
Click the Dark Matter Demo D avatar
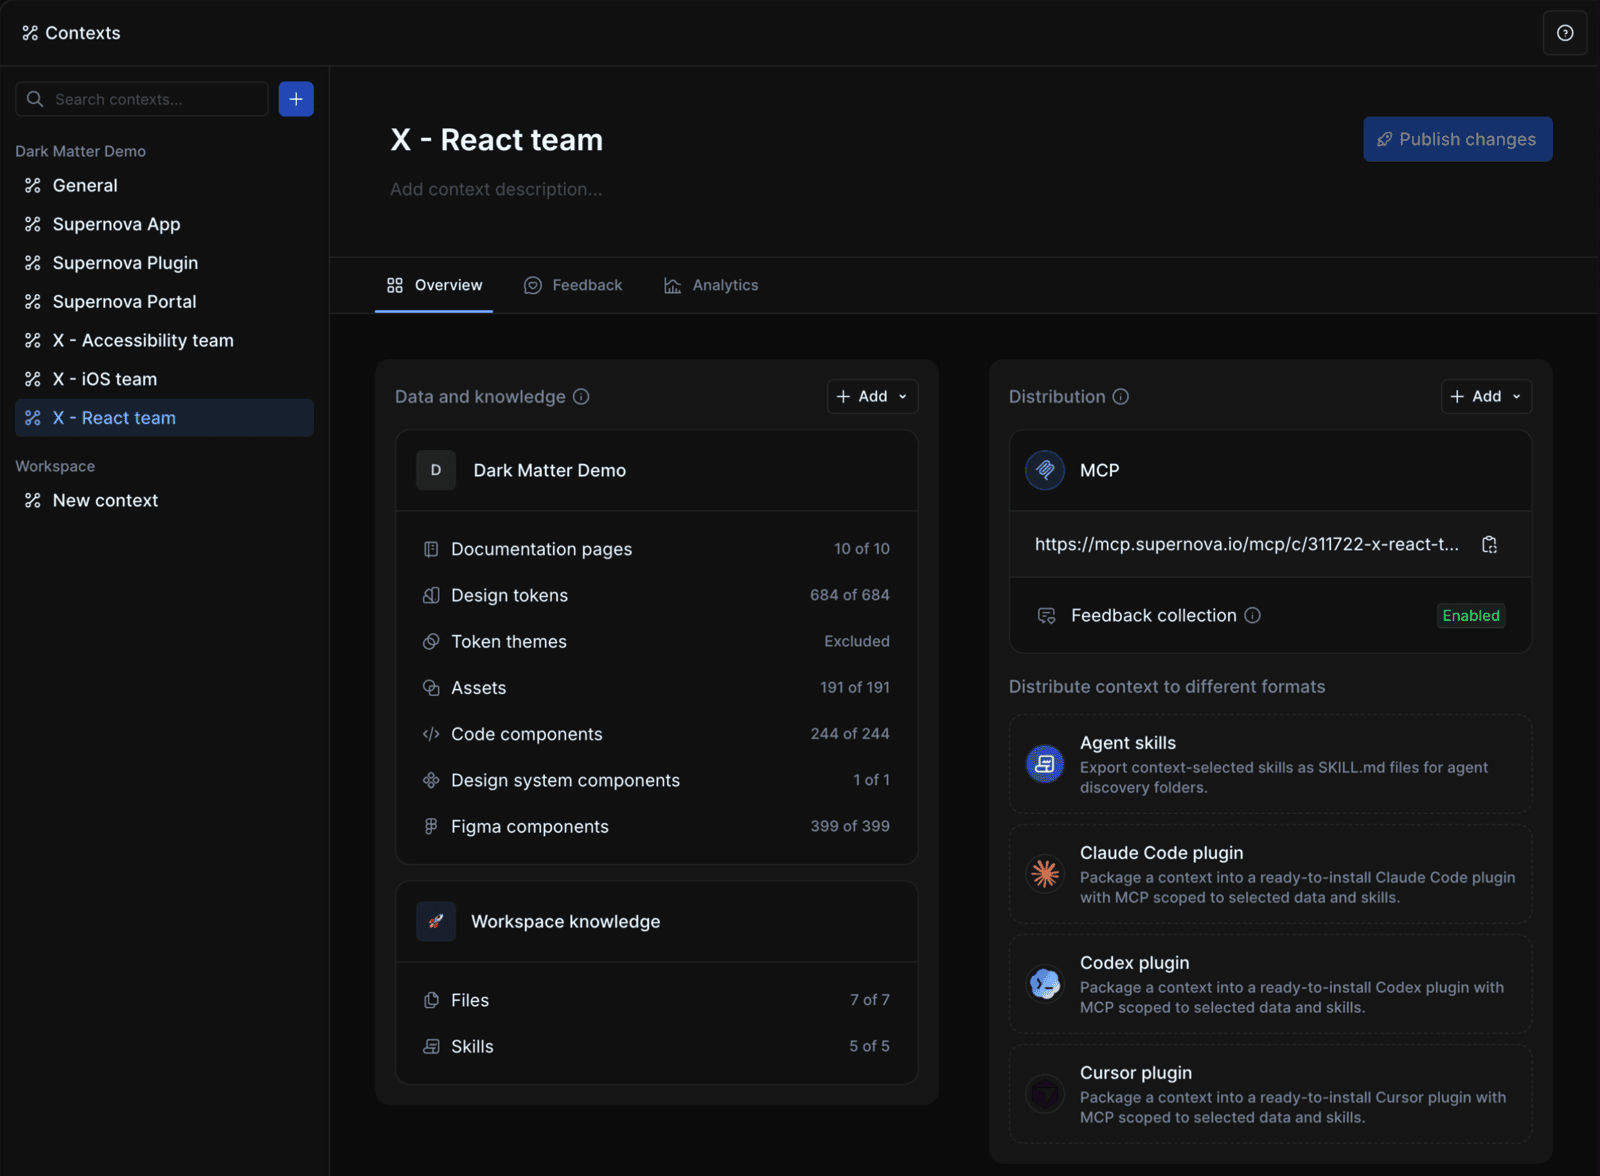[436, 470]
